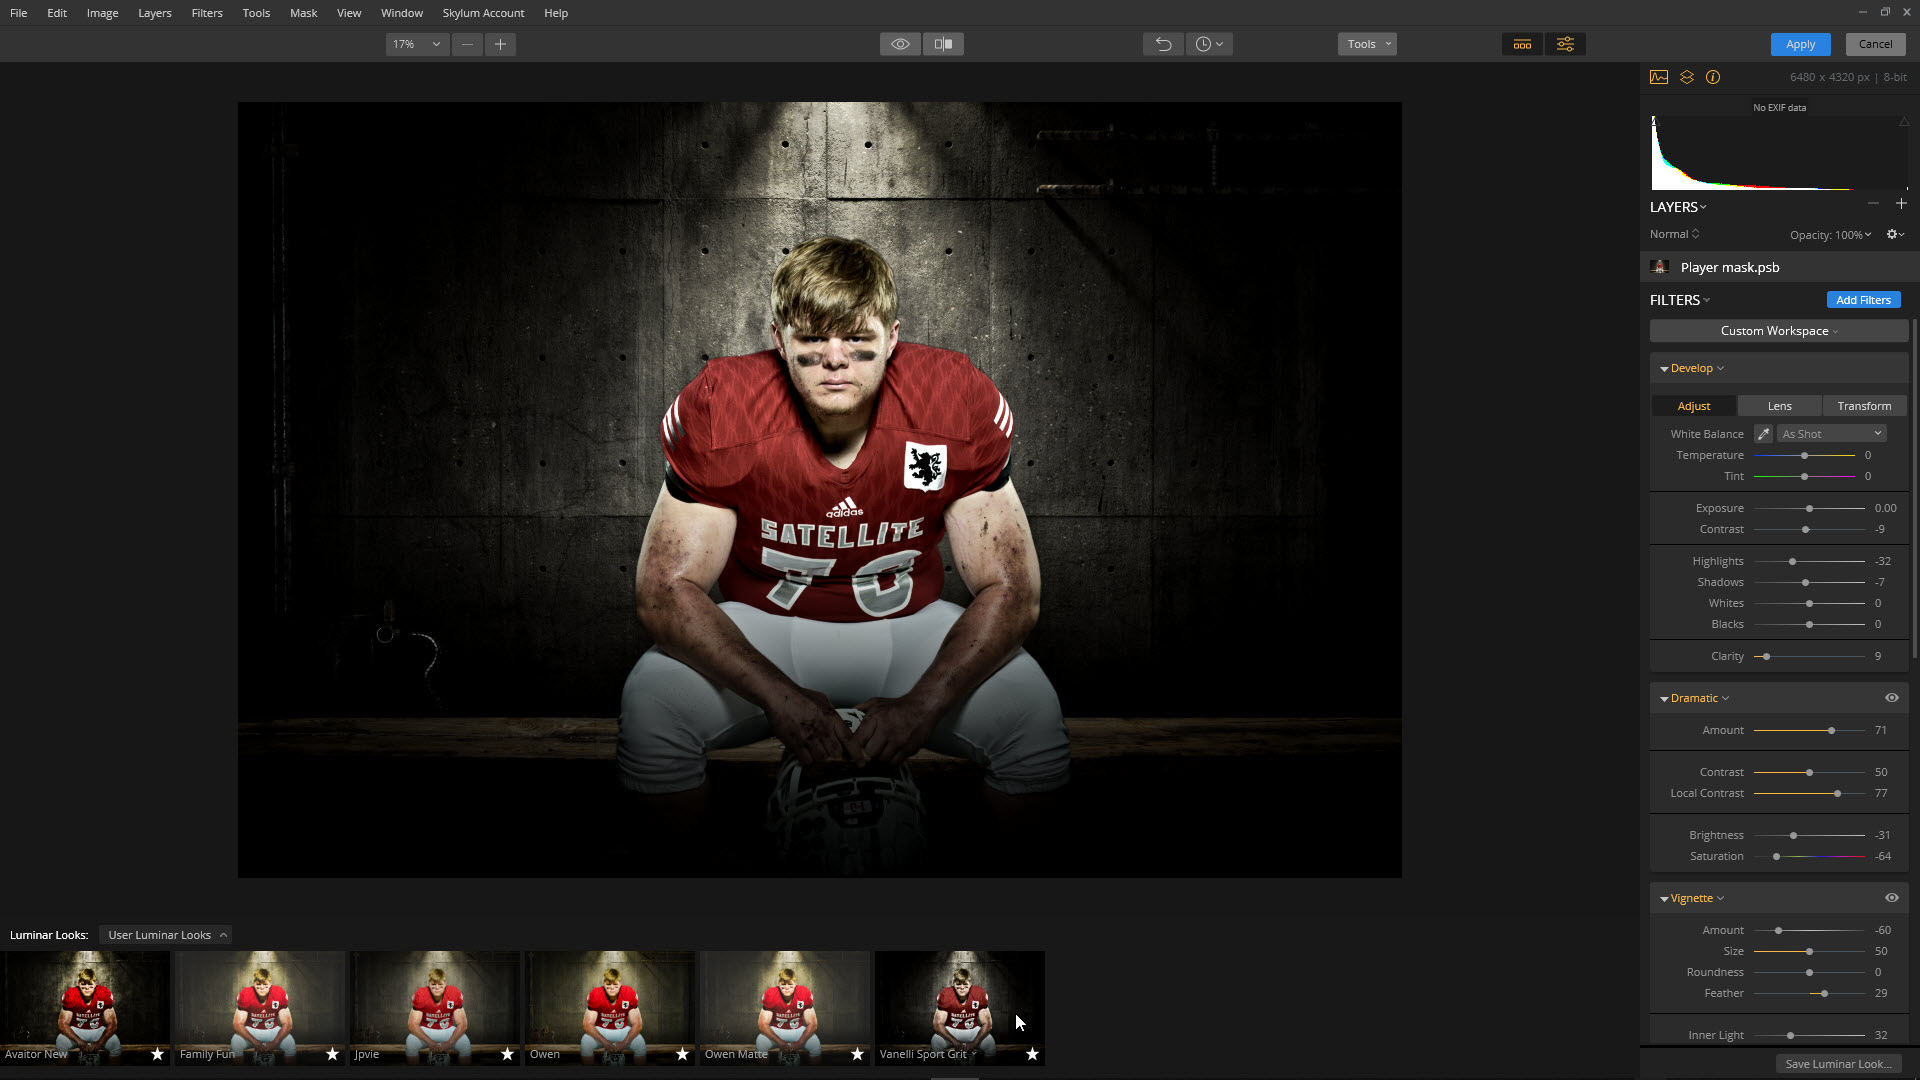Hide the Dramatic filter with eye icon
The width and height of the screenshot is (1920, 1080).
click(x=1891, y=698)
